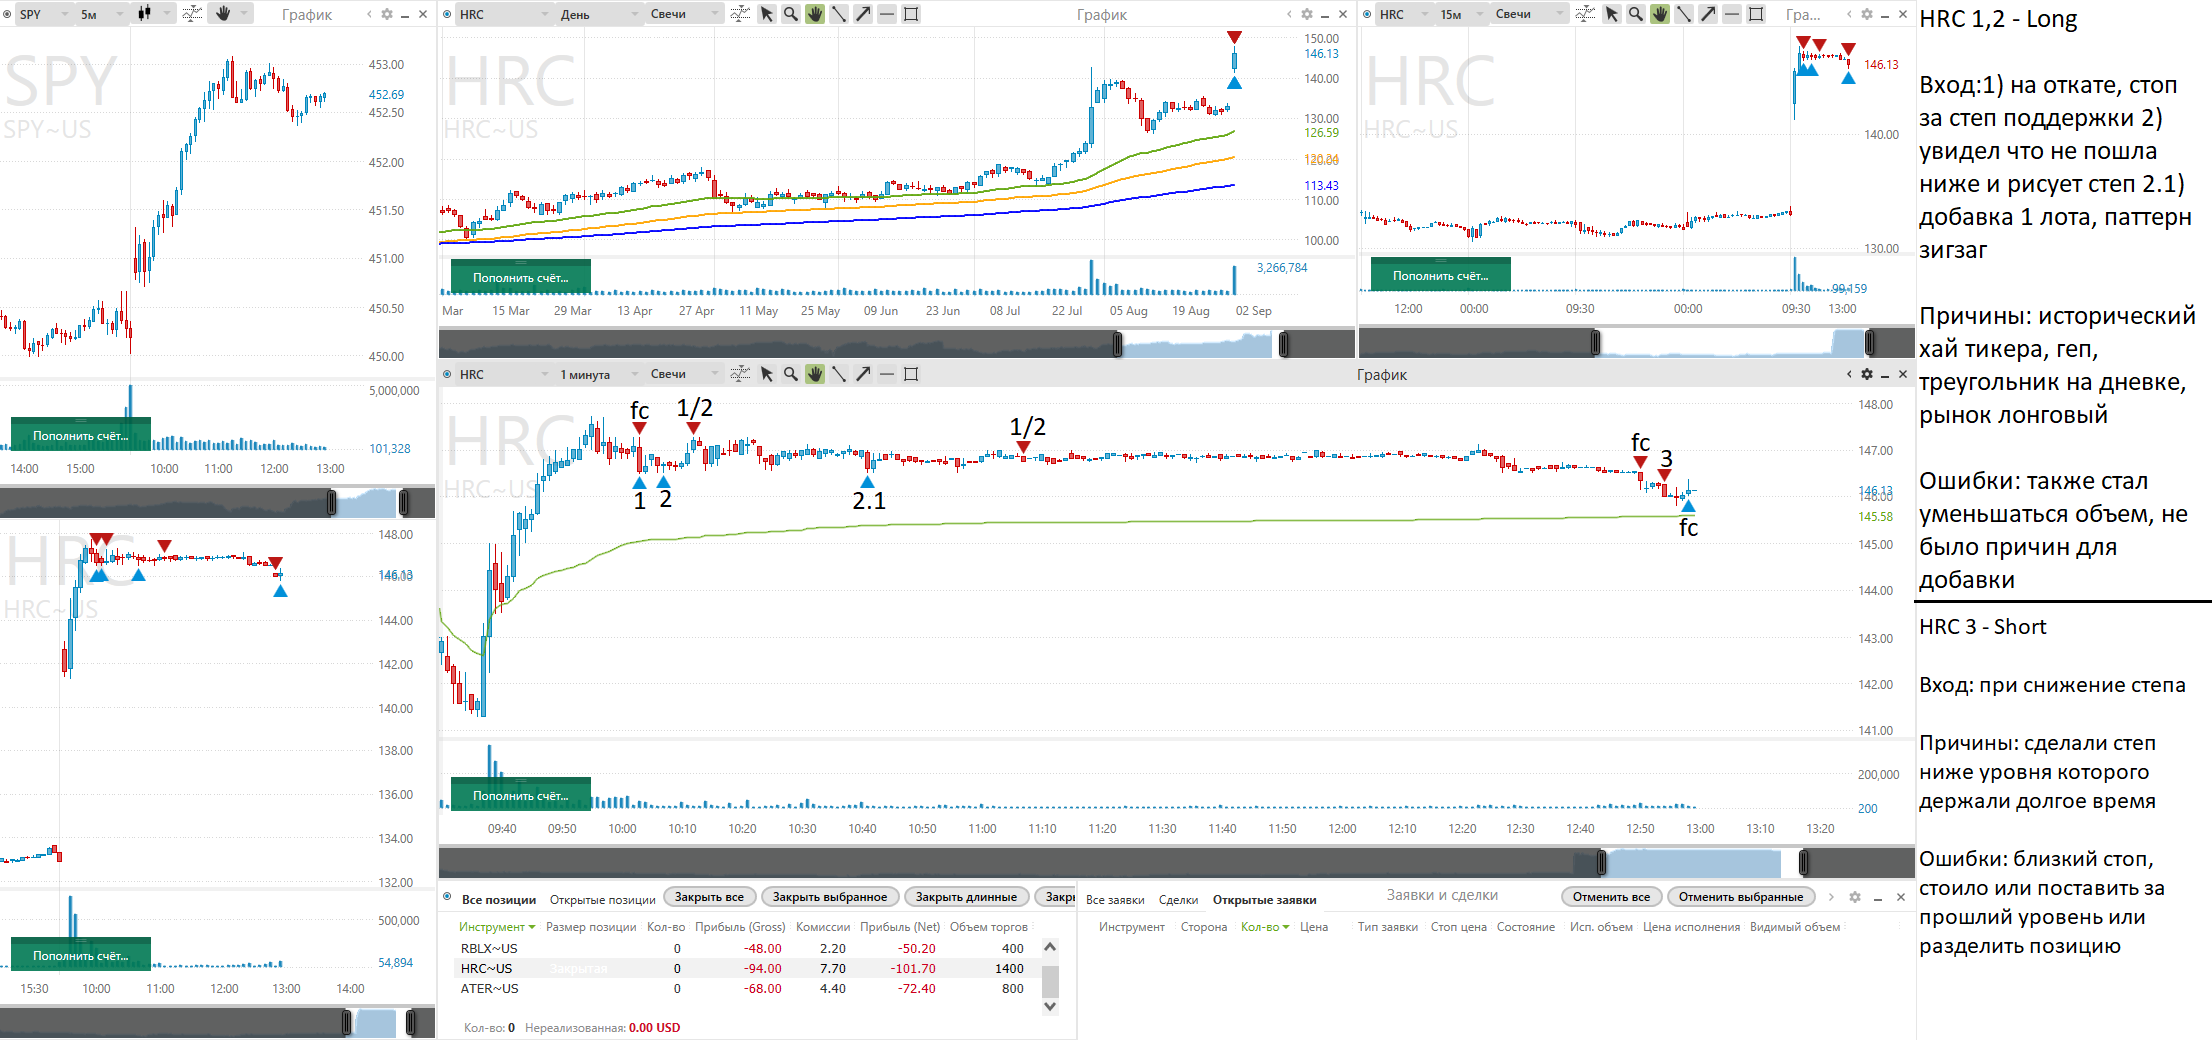Select rectangle tool in 1 минута chart
This screenshot has height=1040, width=2212.
pyautogui.click(x=911, y=374)
